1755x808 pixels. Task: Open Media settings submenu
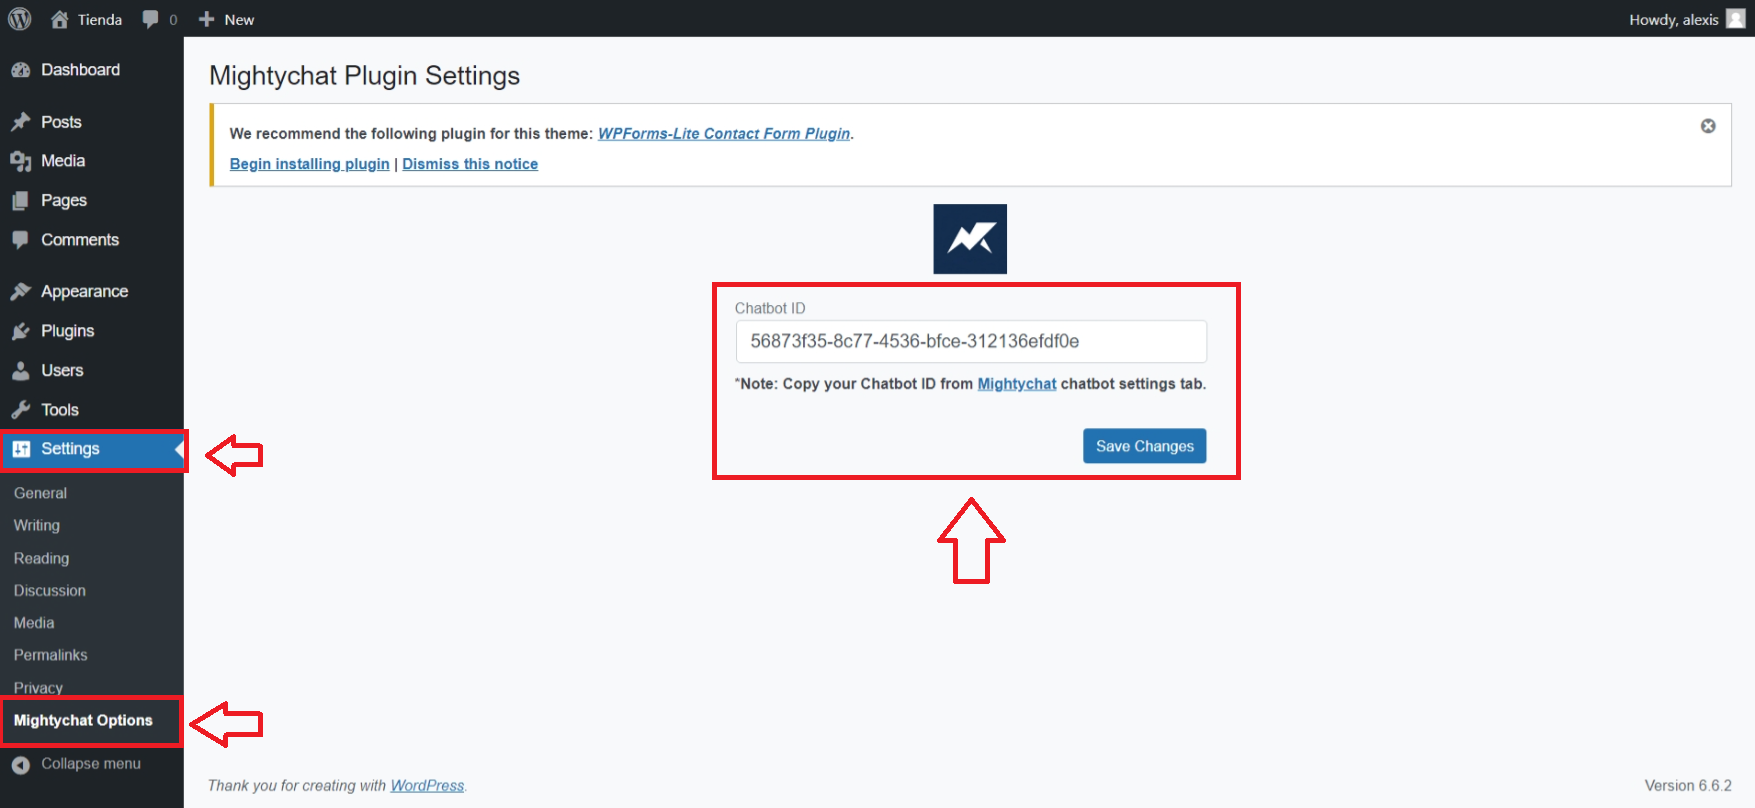[x=34, y=623]
